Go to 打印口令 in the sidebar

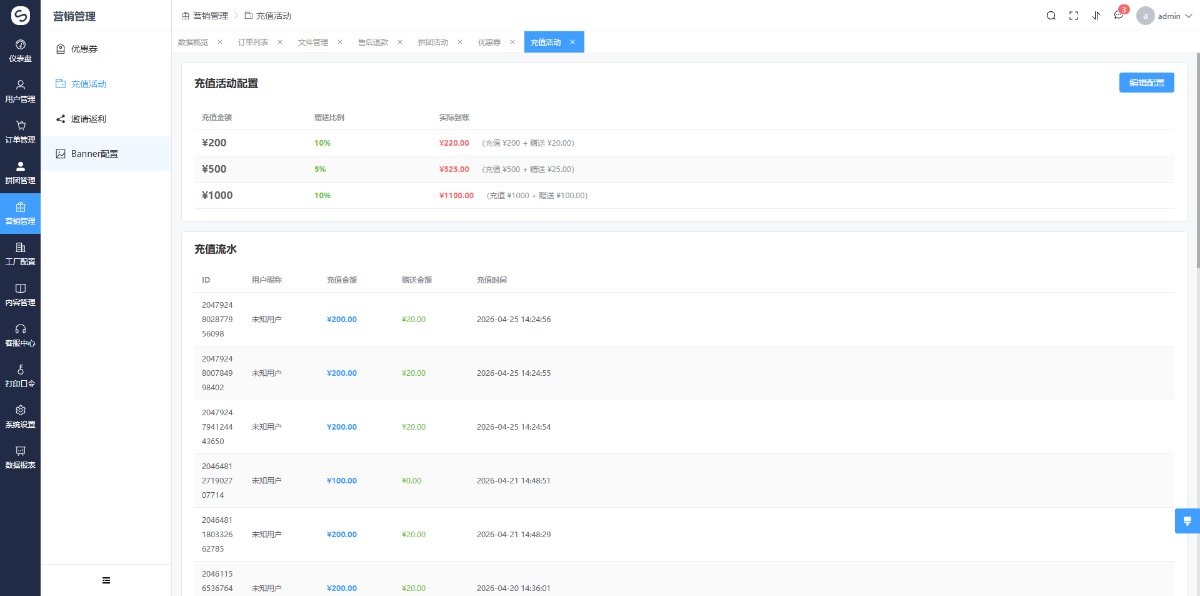(x=20, y=376)
